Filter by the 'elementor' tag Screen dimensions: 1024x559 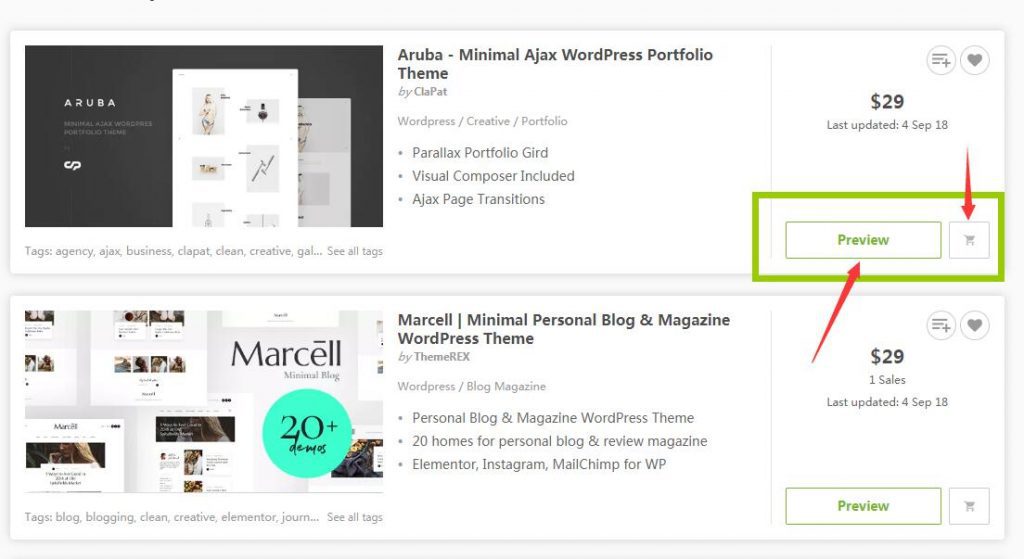tap(240, 517)
